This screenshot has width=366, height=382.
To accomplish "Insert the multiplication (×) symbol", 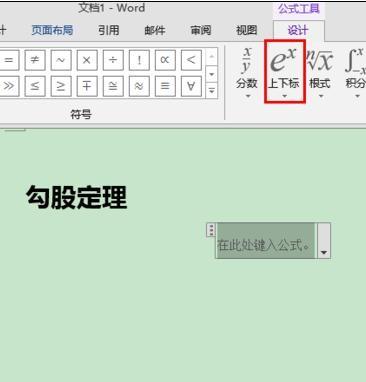I will (87, 60).
